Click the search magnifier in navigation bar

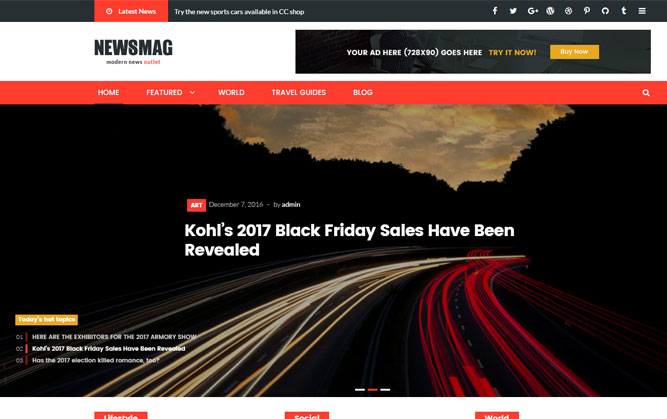pos(646,93)
